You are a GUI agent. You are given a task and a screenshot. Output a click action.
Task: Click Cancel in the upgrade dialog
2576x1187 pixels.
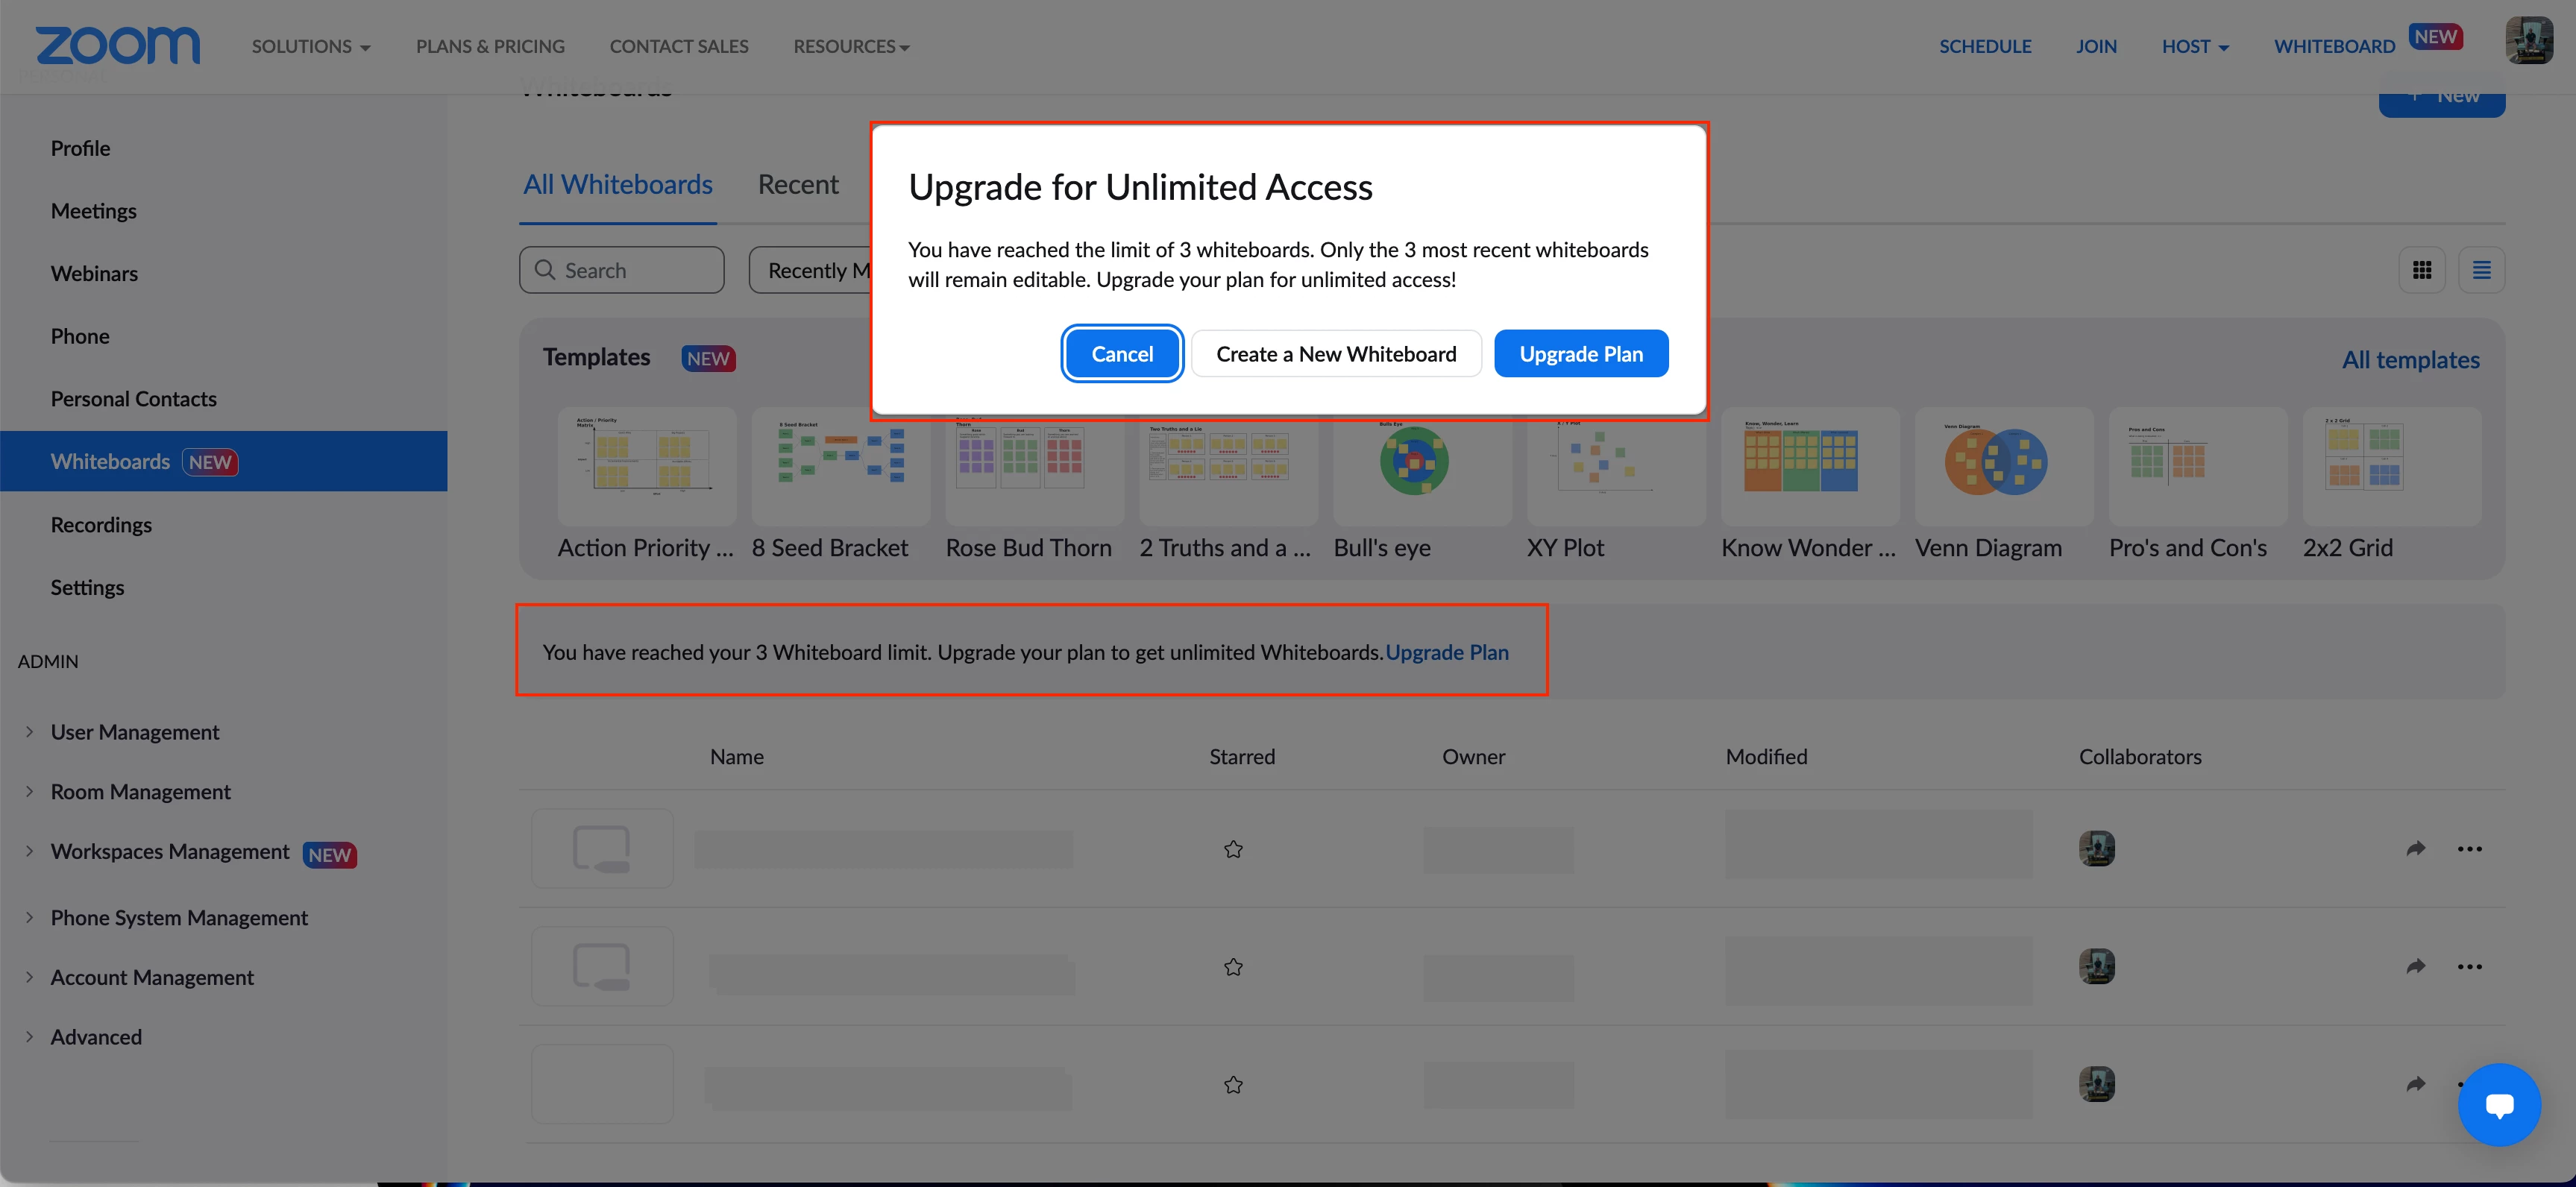tap(1122, 354)
